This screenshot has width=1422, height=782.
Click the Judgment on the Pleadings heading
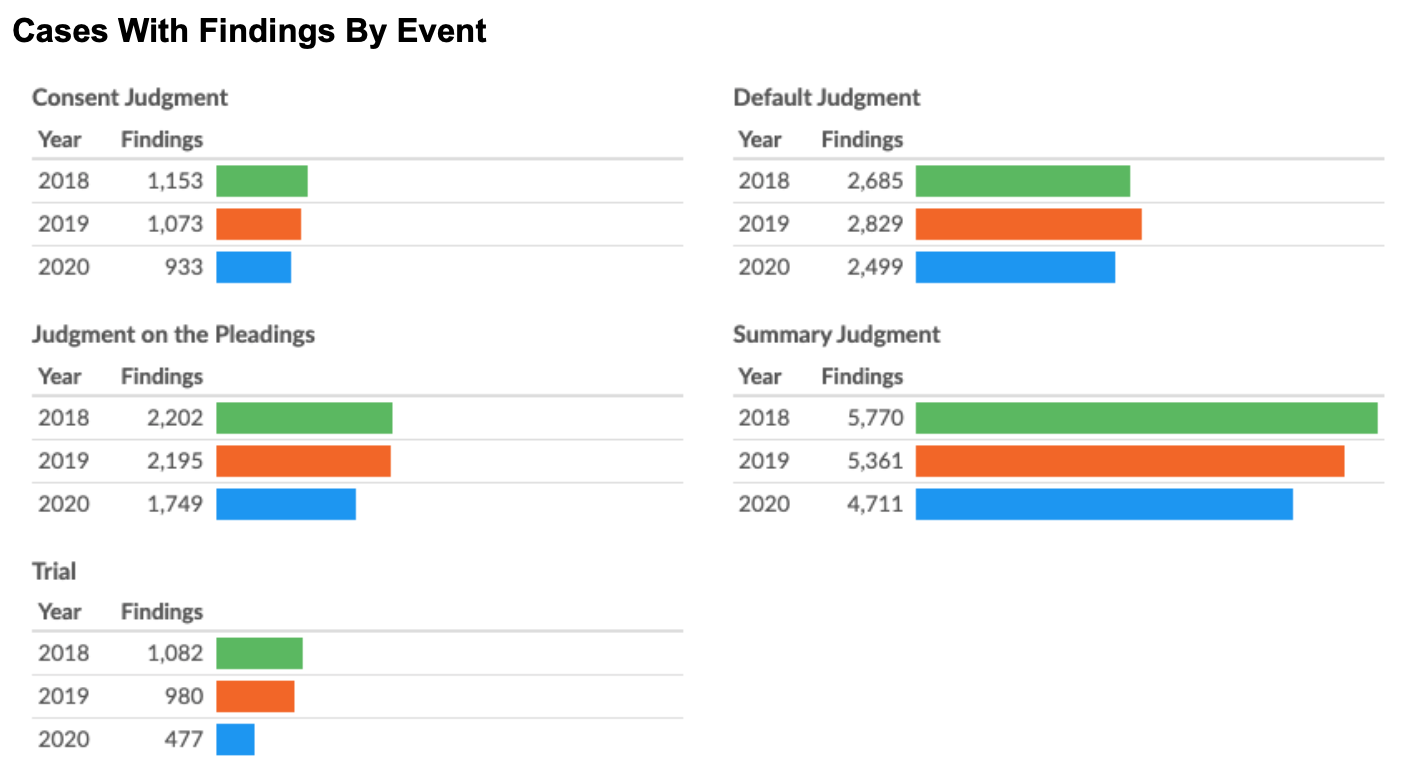pos(173,334)
